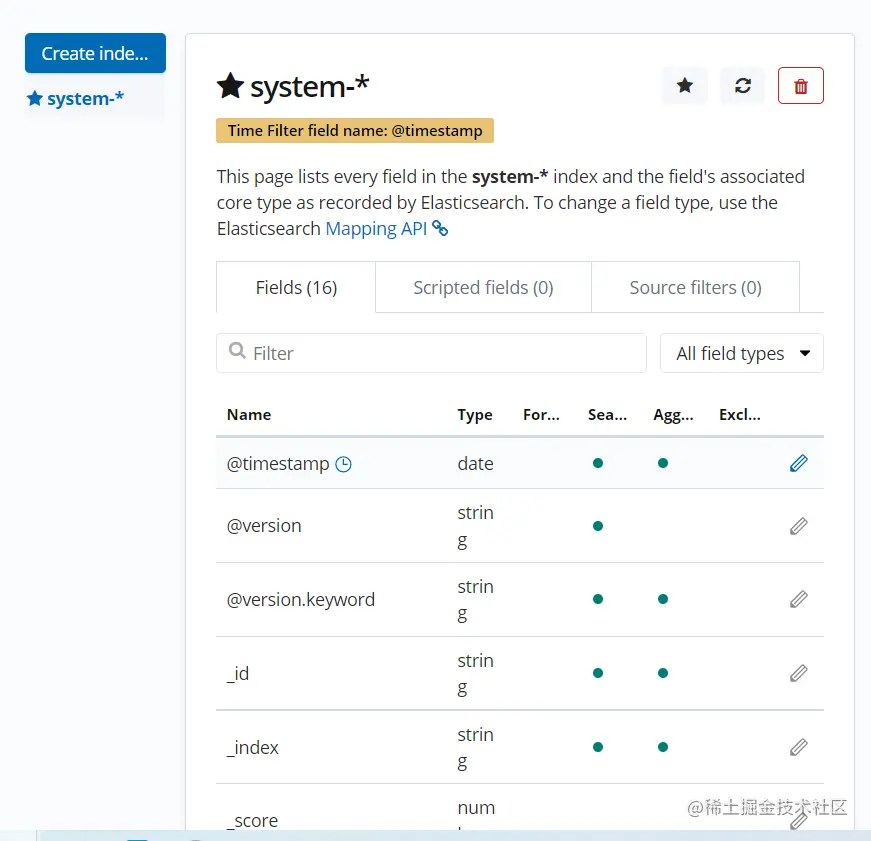Sort fields by Type column header
The height and width of the screenshot is (841, 871).
coord(475,415)
